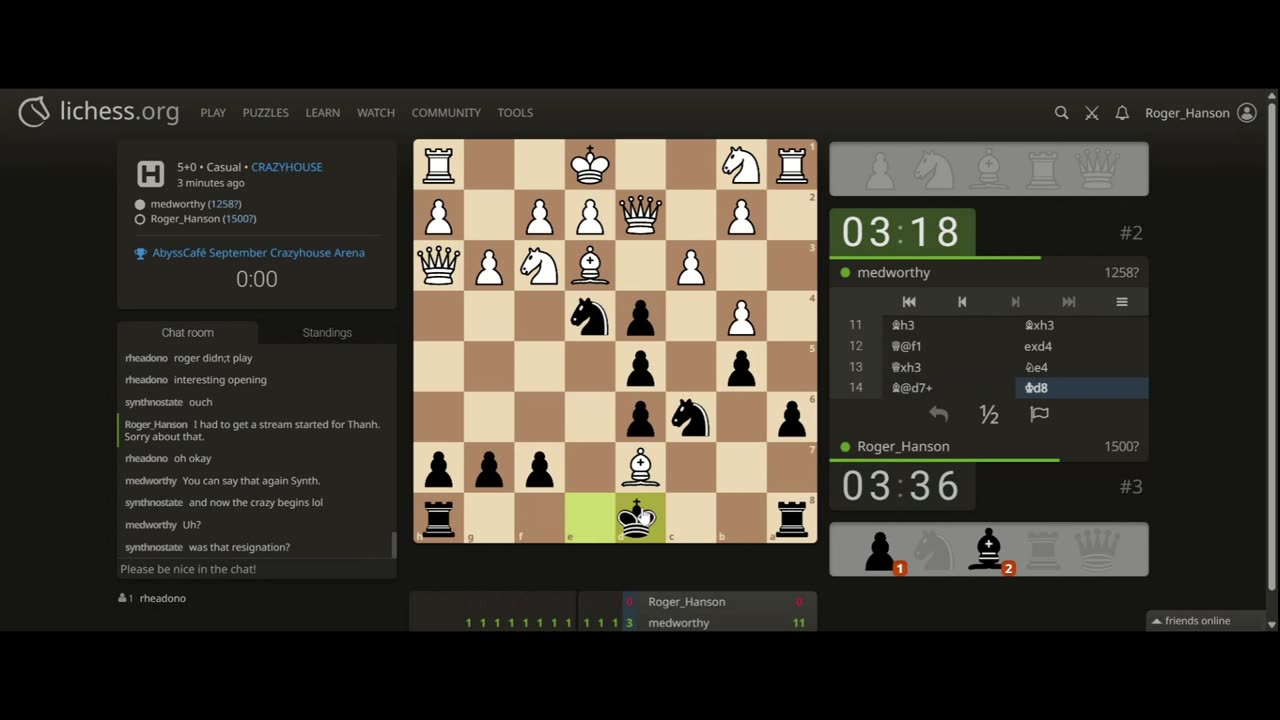Open spectator rheadono below chat
Screen dimensions: 1280x720
tap(162, 598)
